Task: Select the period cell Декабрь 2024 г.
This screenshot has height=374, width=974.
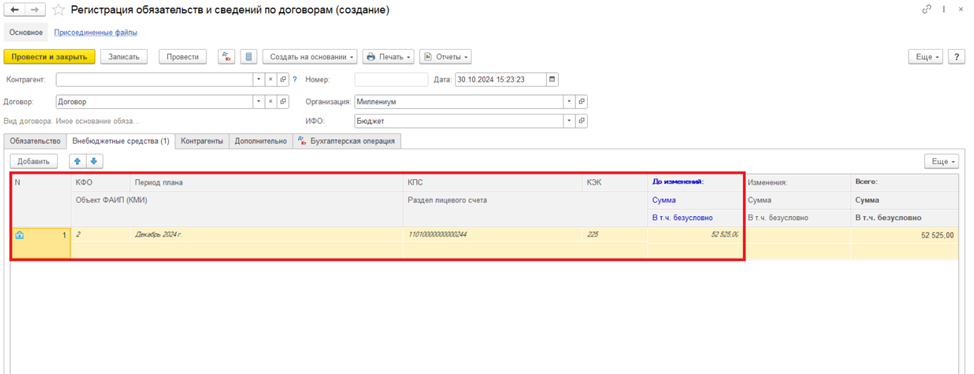Action: pos(267,235)
